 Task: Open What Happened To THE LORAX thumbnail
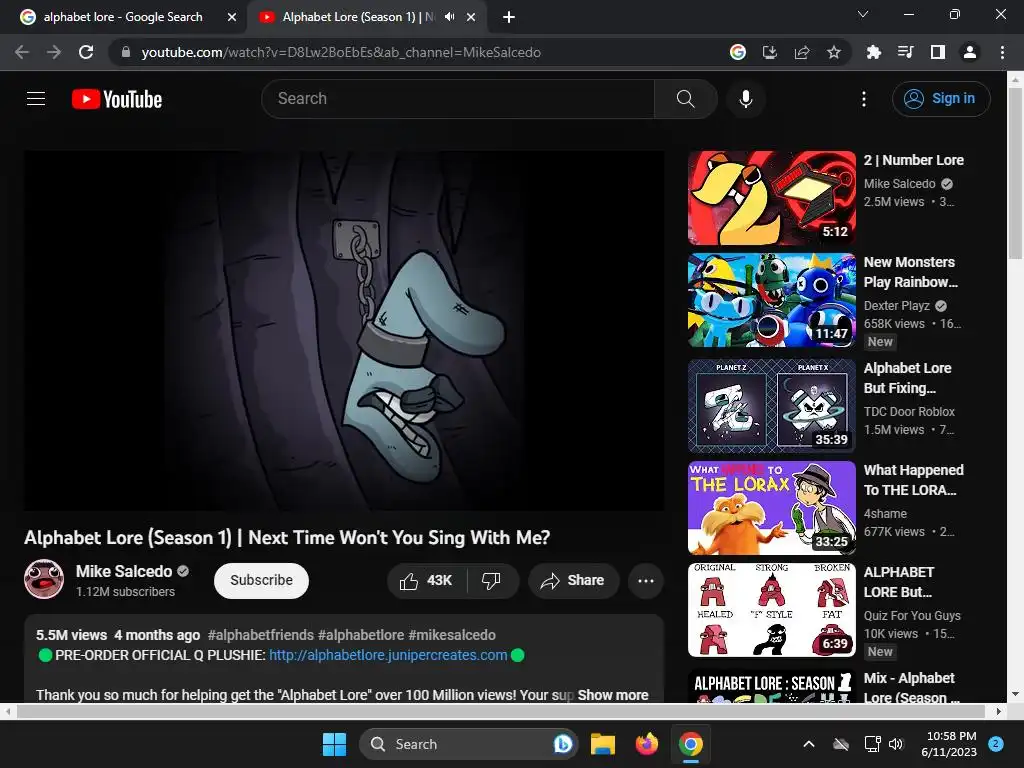click(x=771, y=508)
